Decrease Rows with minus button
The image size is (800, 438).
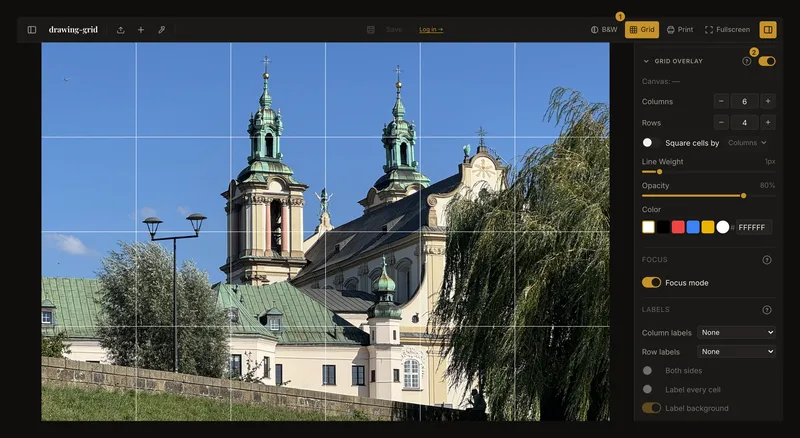[721, 123]
